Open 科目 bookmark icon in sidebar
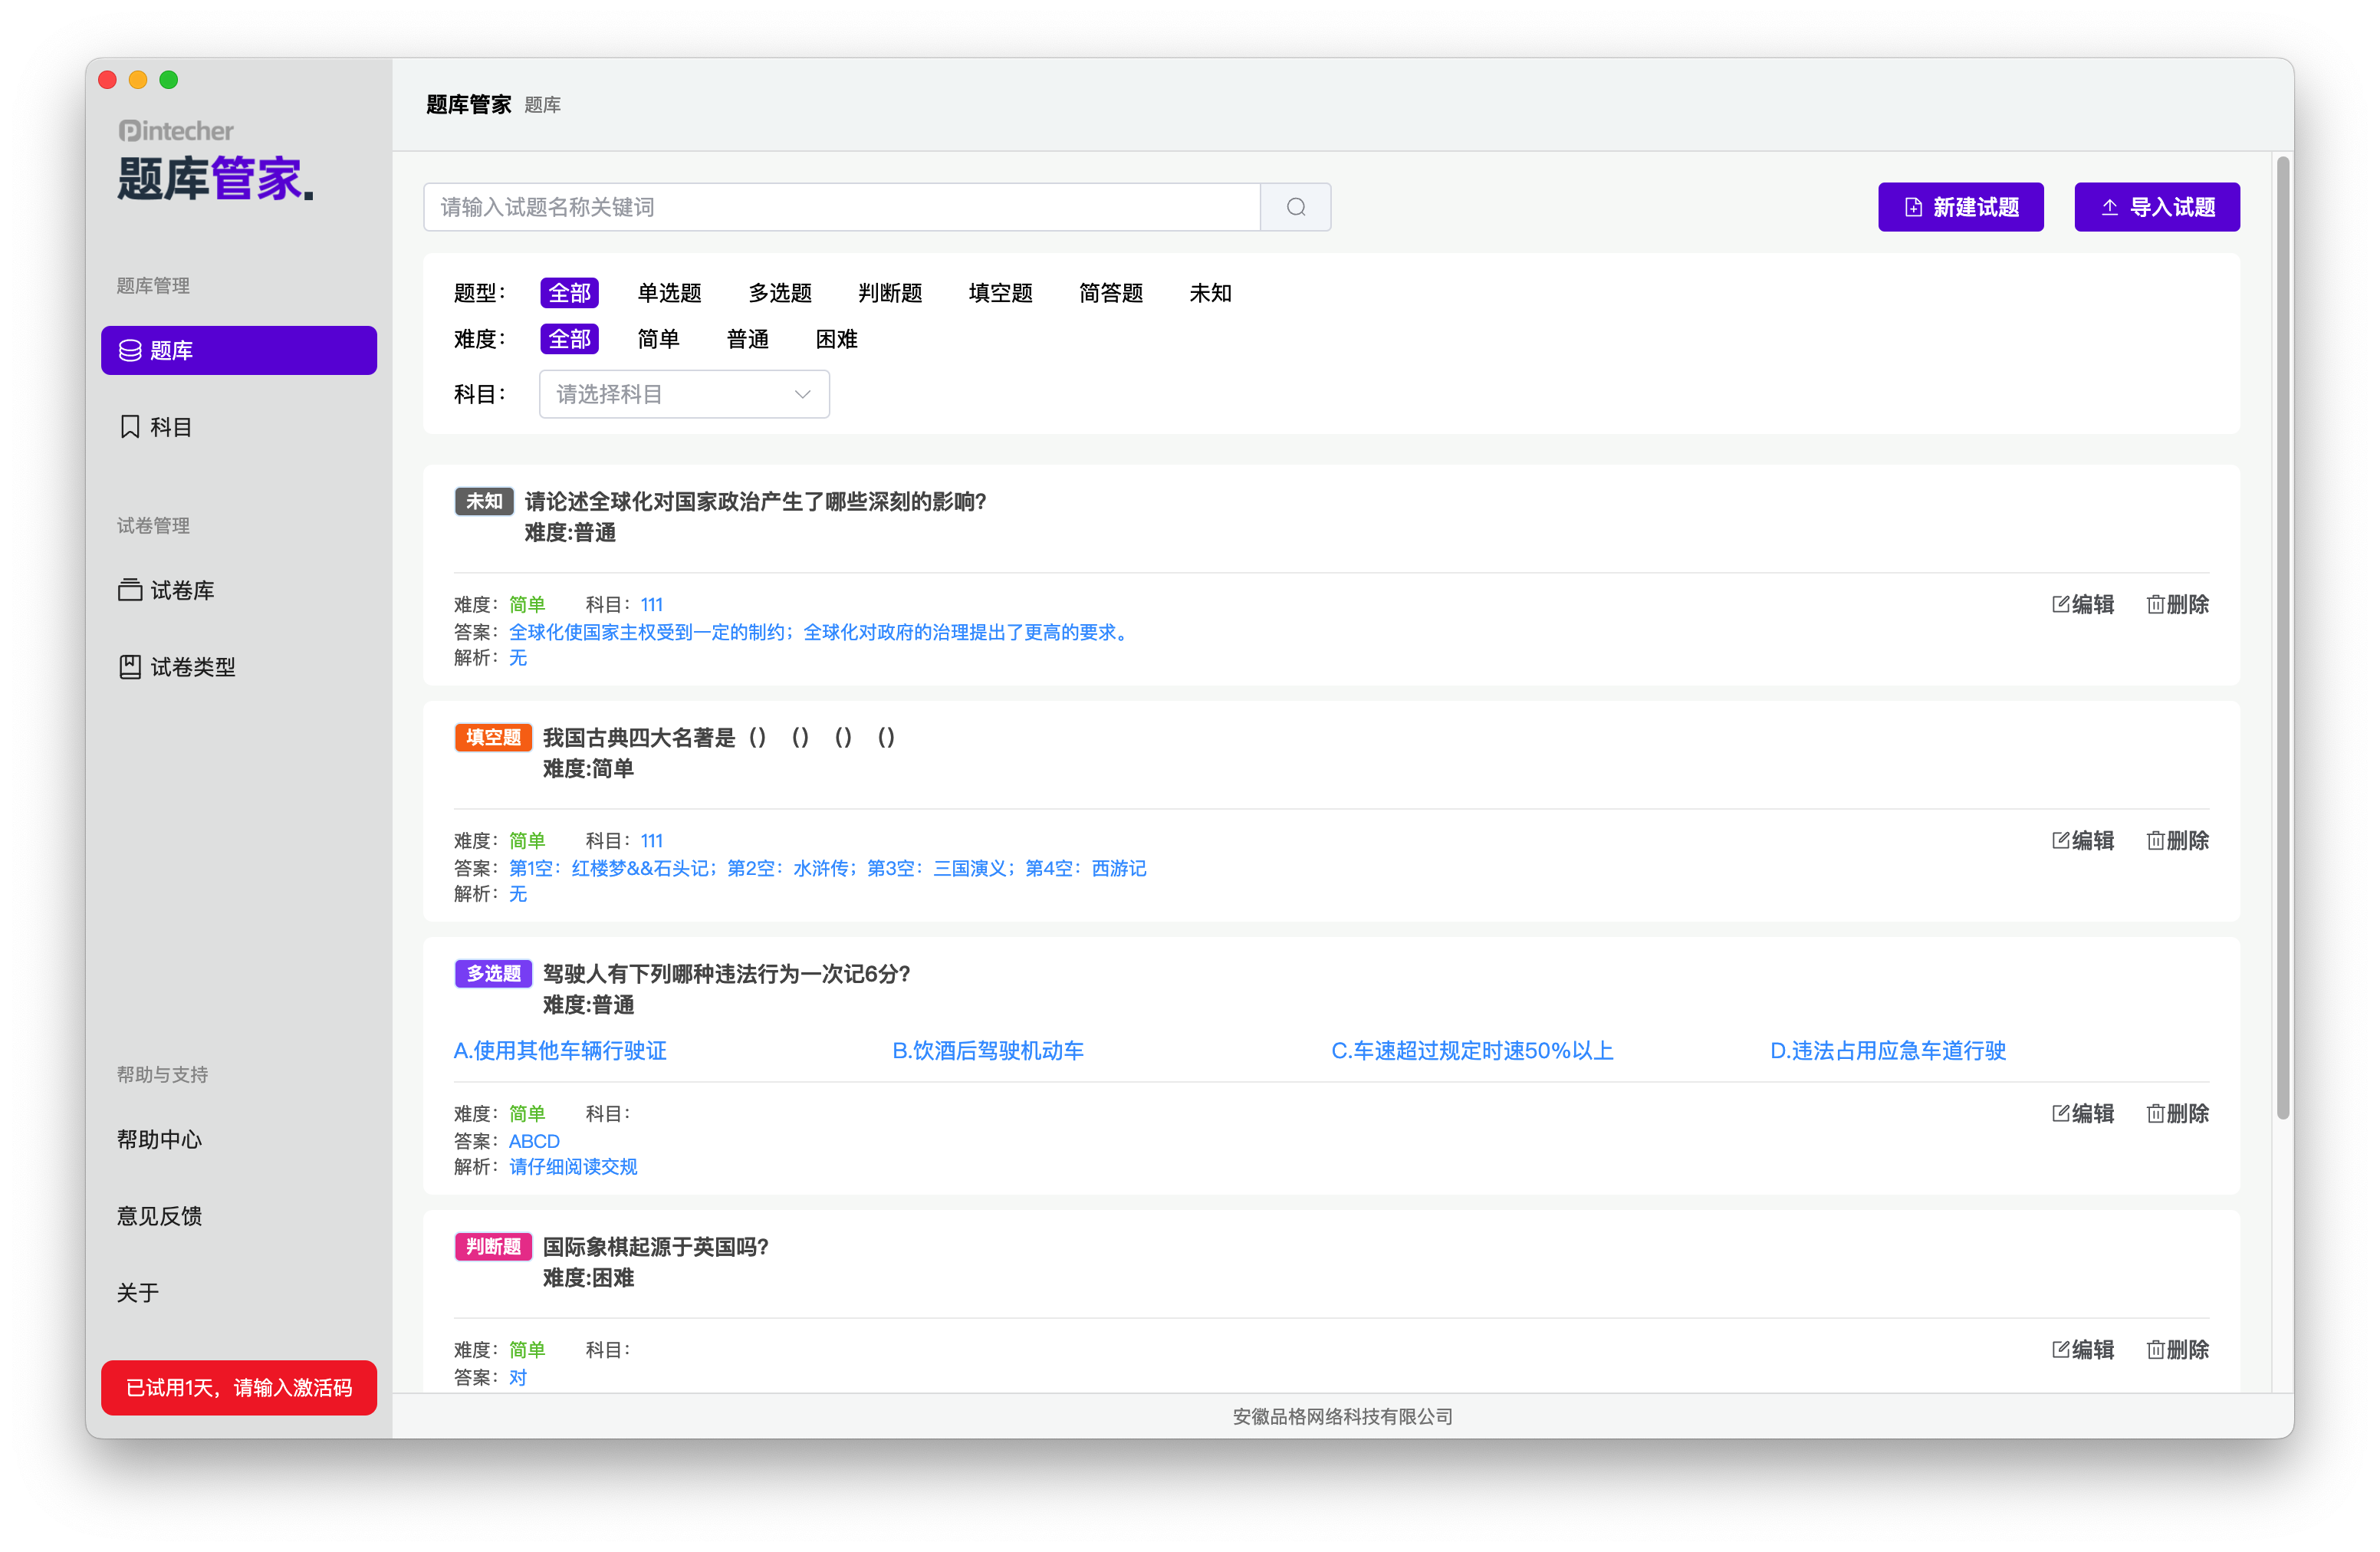This screenshot has height=1552, width=2380. point(130,427)
